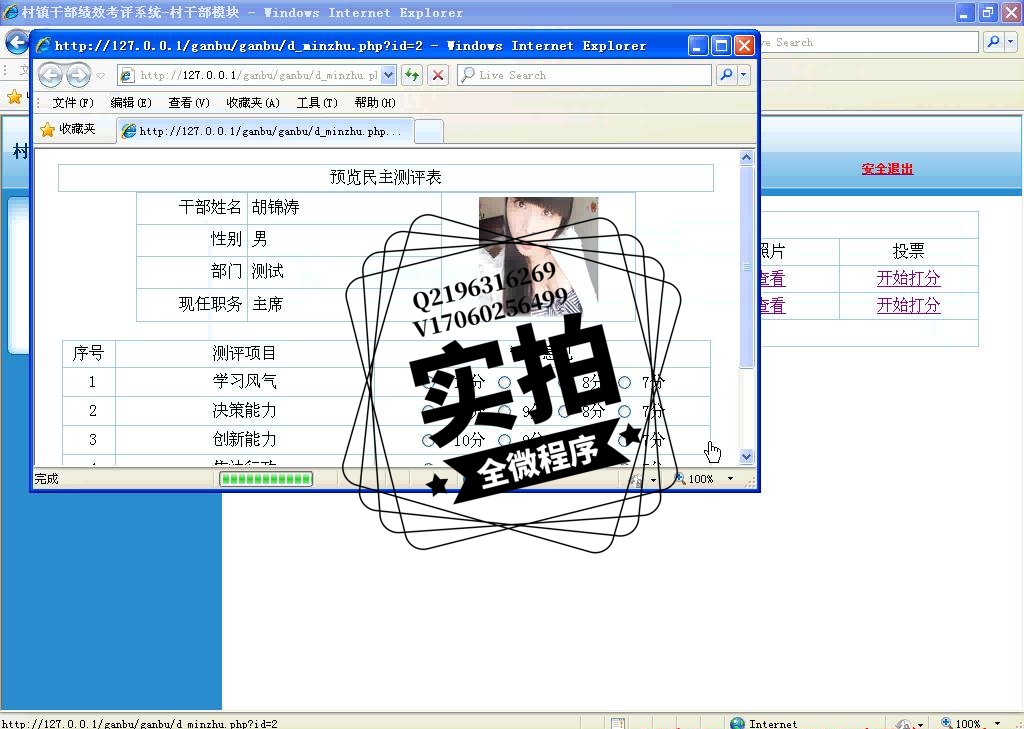Open the 文件(F) menu
Image resolution: width=1024 pixels, height=729 pixels.
click(x=73, y=103)
